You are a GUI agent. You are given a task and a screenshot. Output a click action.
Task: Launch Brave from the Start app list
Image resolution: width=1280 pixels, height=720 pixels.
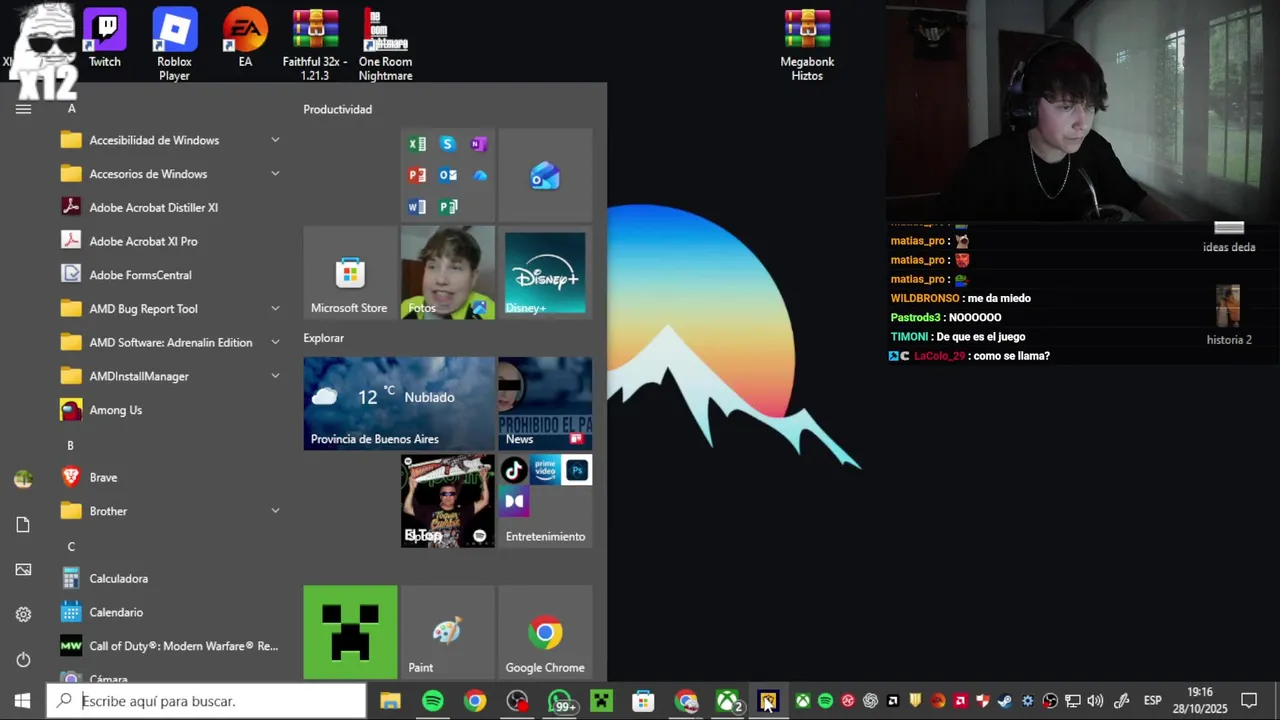170,477
